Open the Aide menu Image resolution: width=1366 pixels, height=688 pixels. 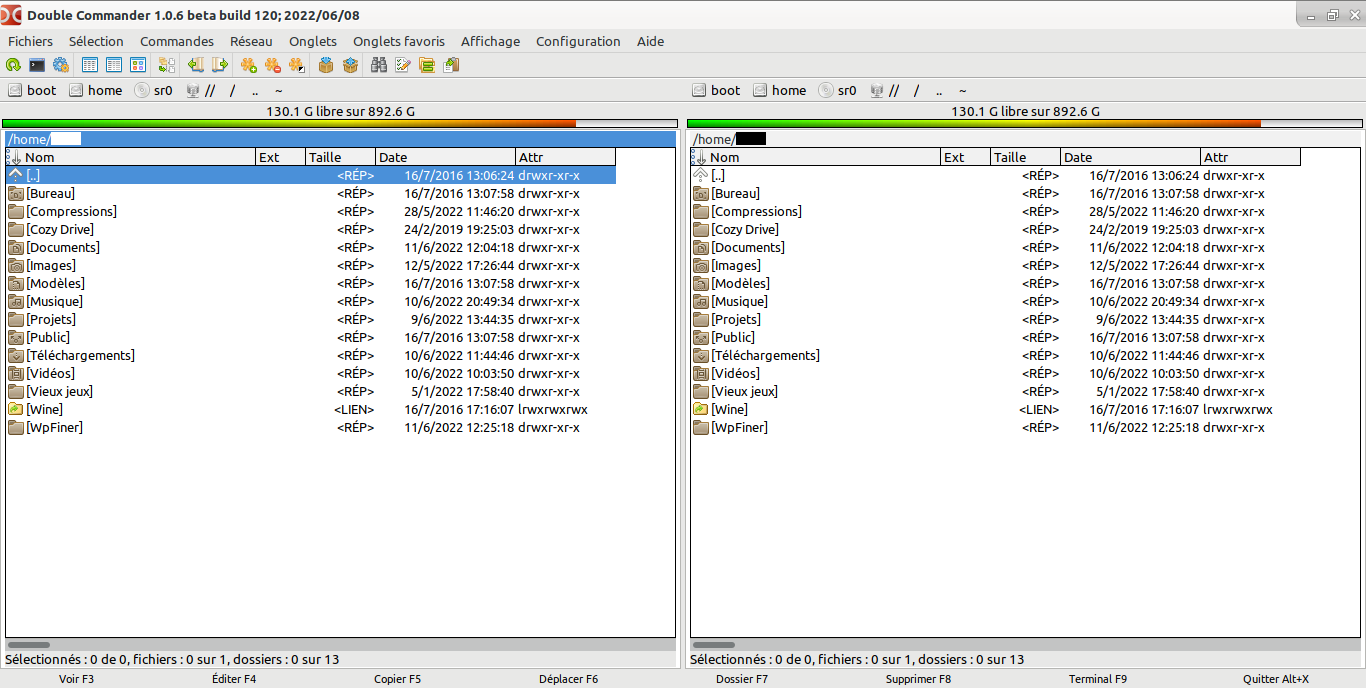[650, 41]
